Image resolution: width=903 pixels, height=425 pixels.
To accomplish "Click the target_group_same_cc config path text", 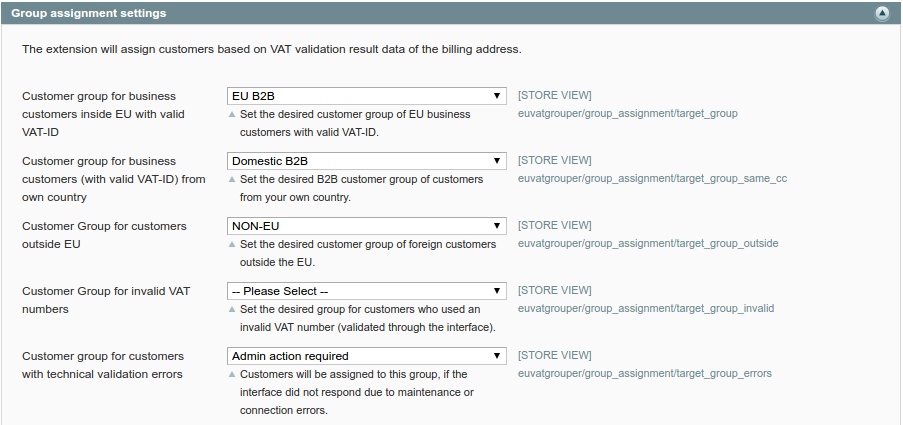I will click(x=652, y=179).
